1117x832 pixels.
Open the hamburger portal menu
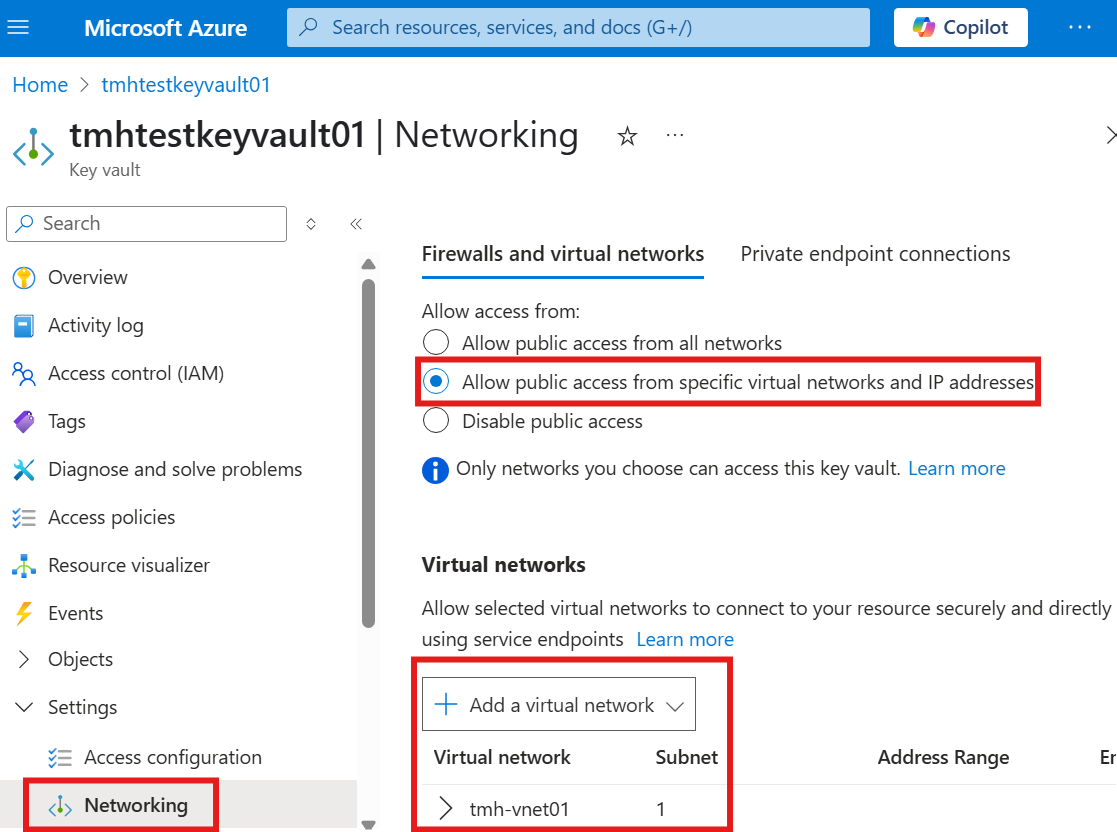point(18,27)
